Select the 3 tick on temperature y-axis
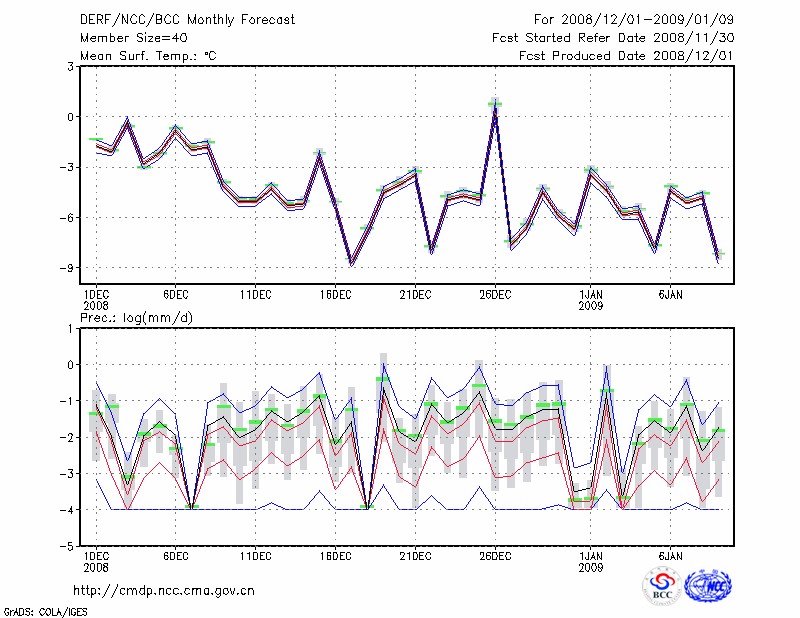This screenshot has height=618, width=800. point(71,66)
